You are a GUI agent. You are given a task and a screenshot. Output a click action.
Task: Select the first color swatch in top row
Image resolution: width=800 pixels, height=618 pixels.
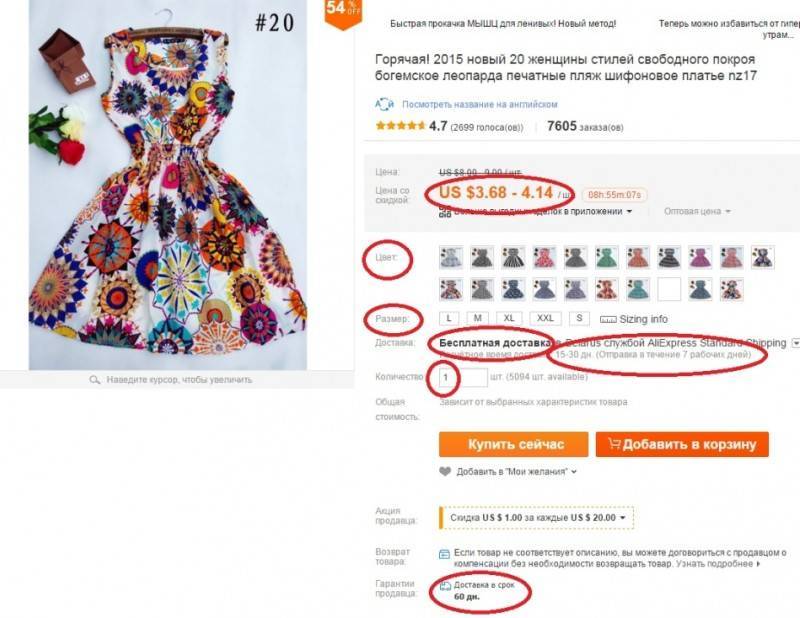[x=451, y=257]
